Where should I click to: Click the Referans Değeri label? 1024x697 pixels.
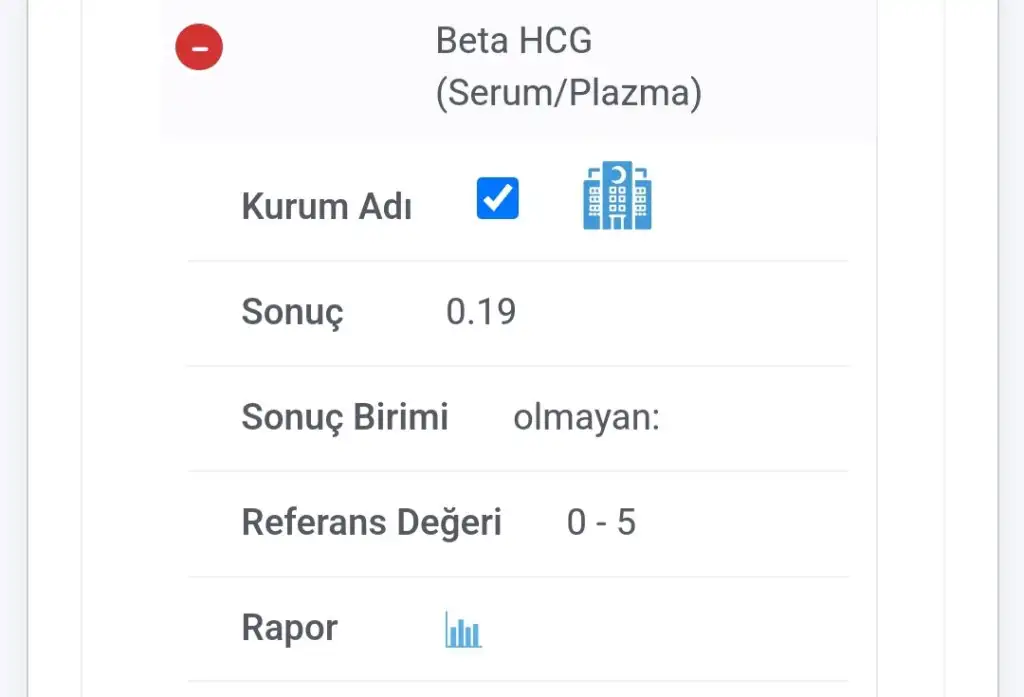(x=372, y=523)
